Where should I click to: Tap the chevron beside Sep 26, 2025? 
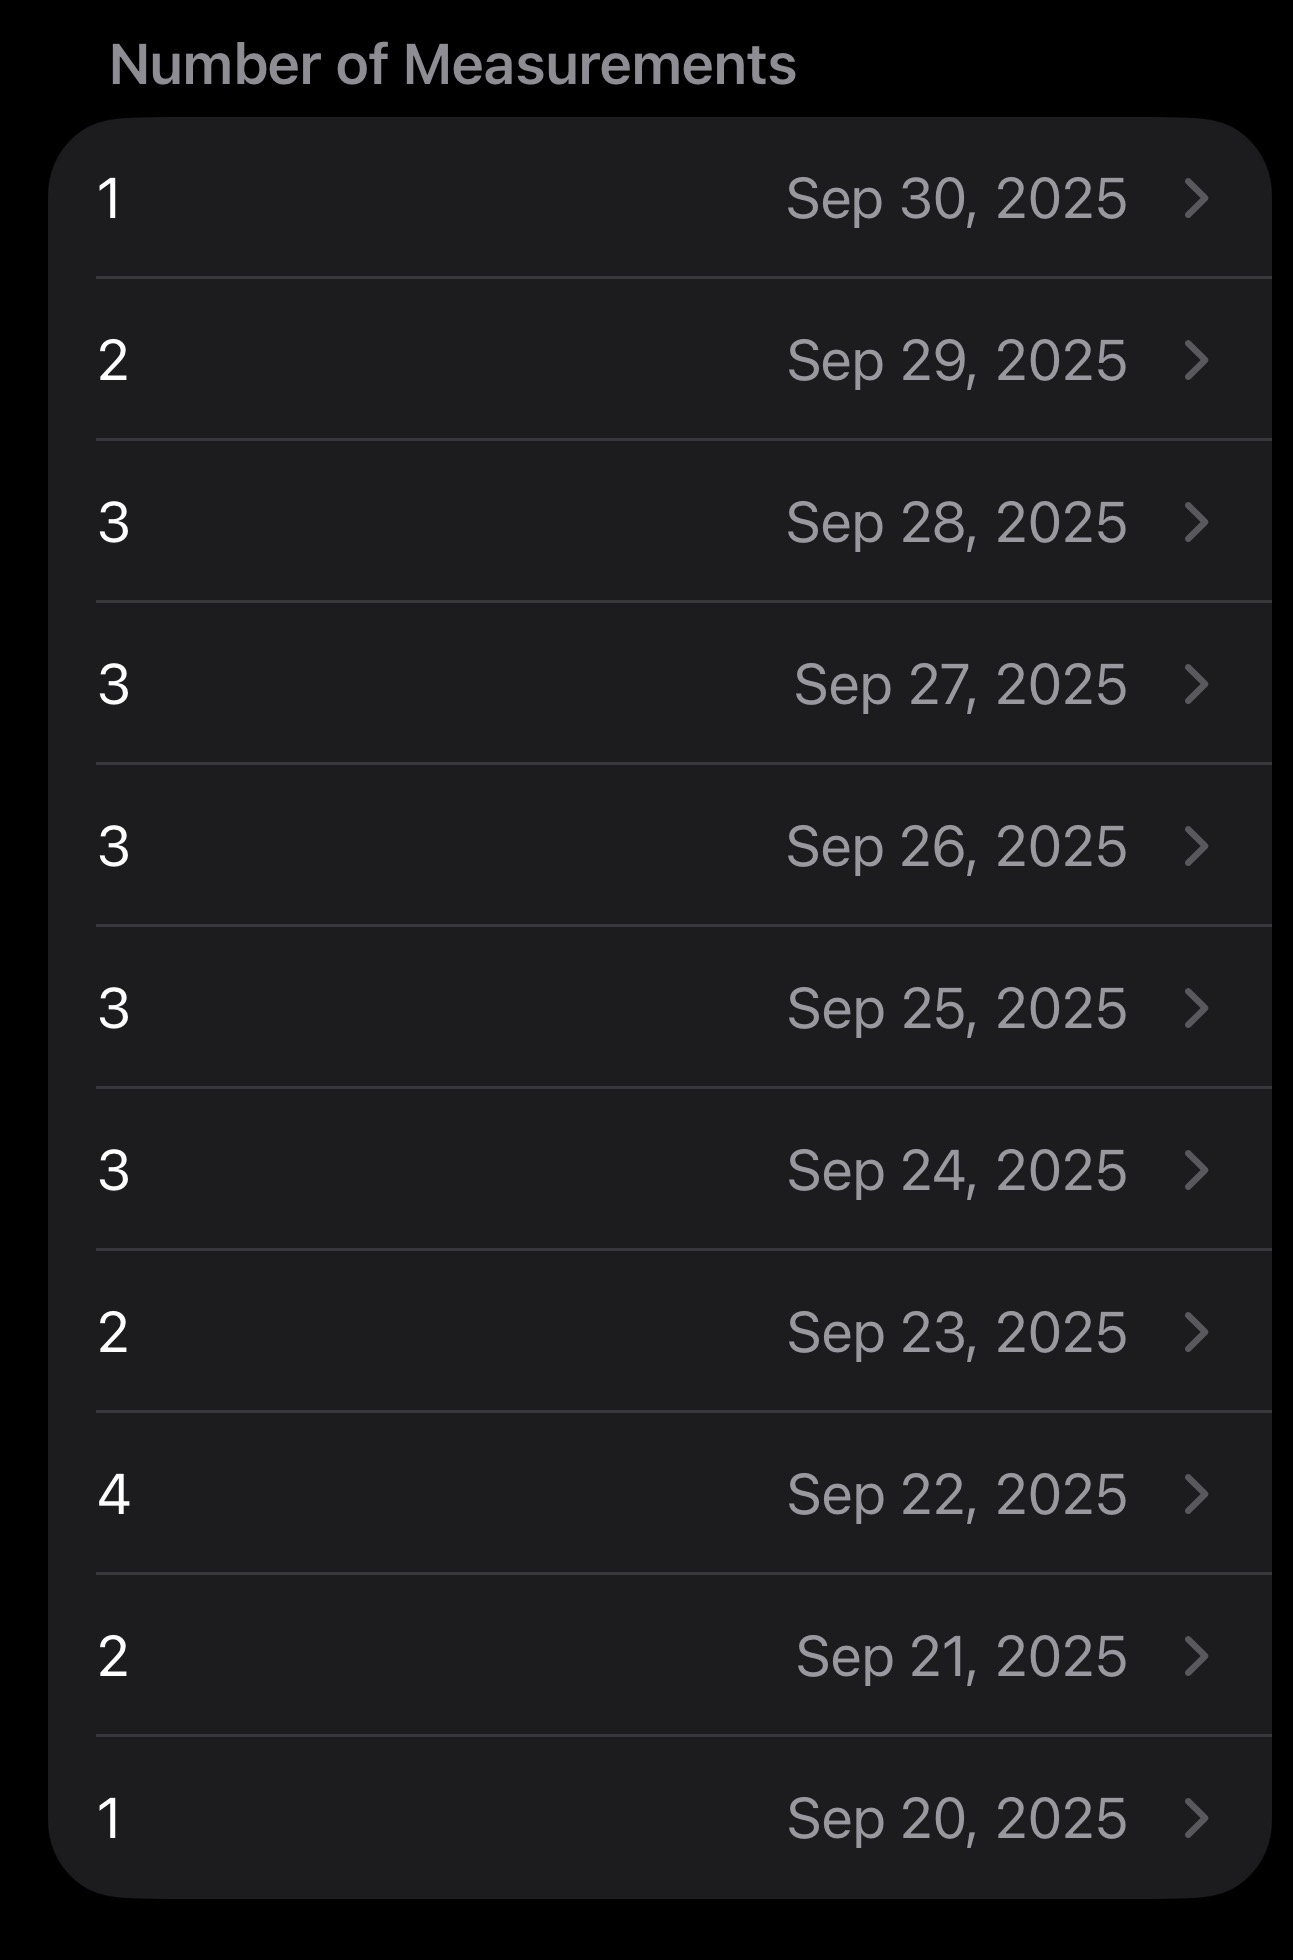(1196, 846)
